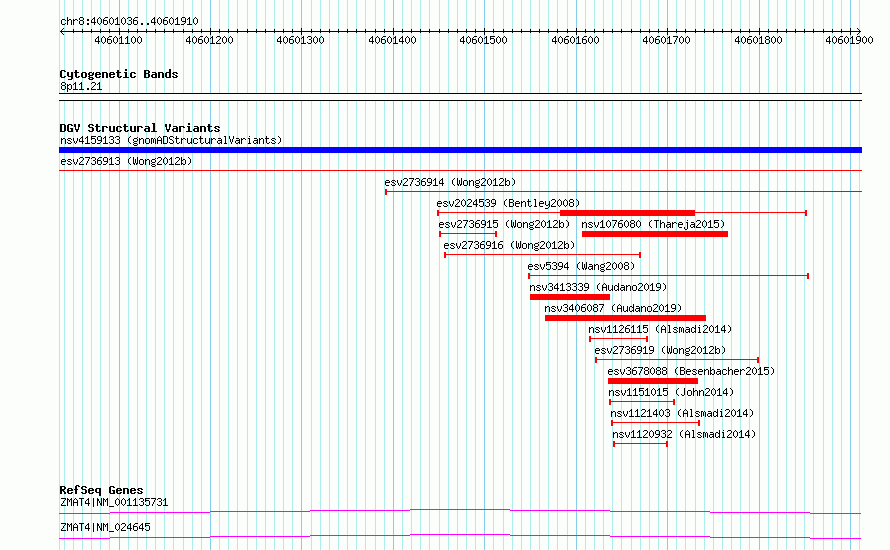The height and width of the screenshot is (550, 890).
Task: Select the esv3678088 thick red bar
Action: point(653,381)
